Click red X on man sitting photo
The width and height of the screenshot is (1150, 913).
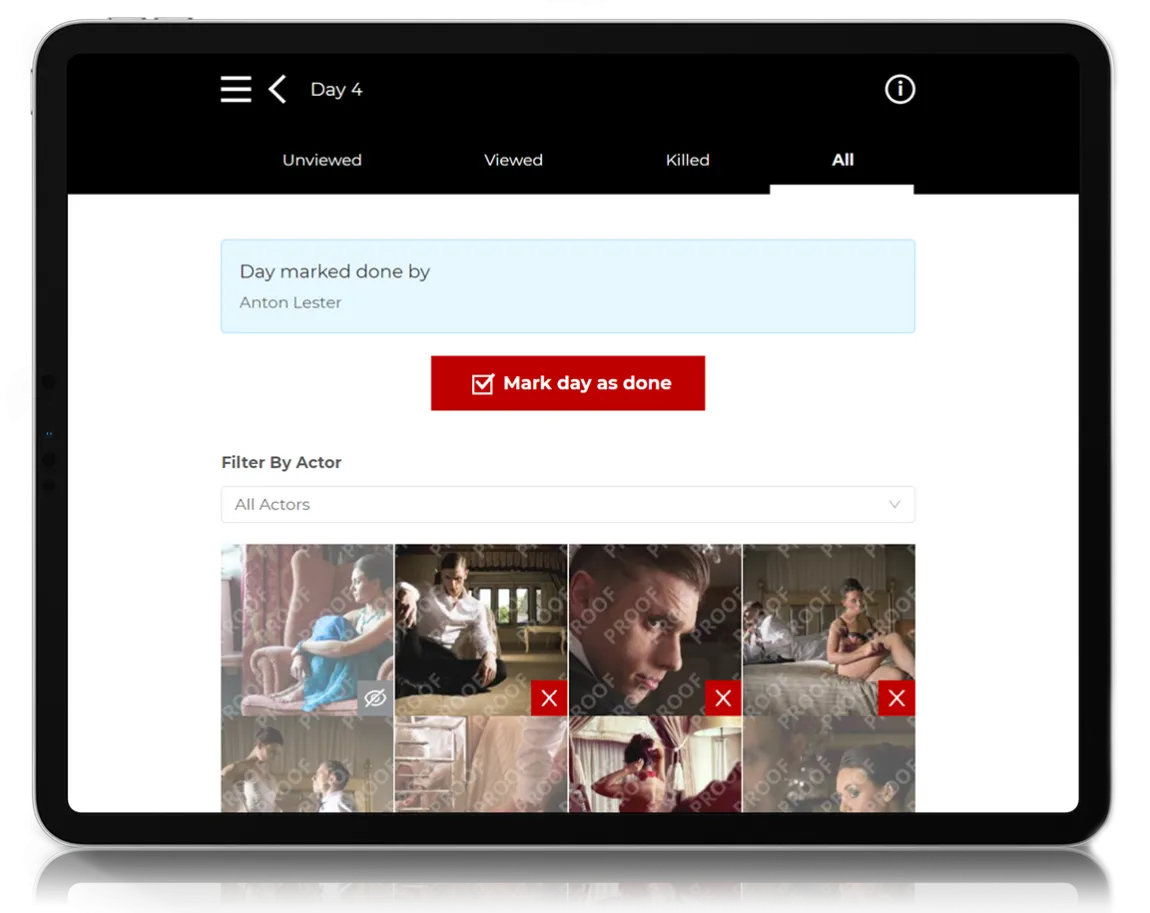click(x=549, y=698)
